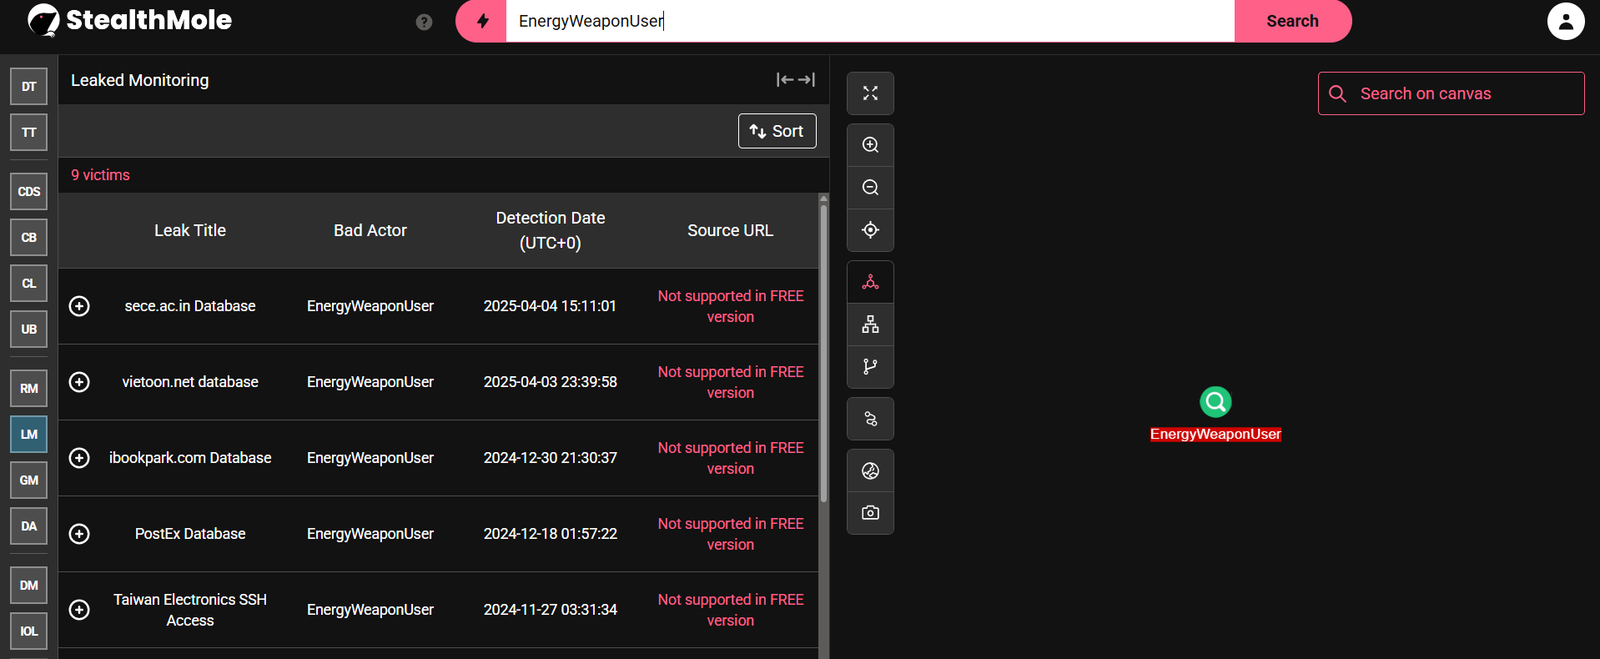The height and width of the screenshot is (659, 1600).
Task: Click detection date 2025-04-03 23:39:58
Action: (550, 382)
